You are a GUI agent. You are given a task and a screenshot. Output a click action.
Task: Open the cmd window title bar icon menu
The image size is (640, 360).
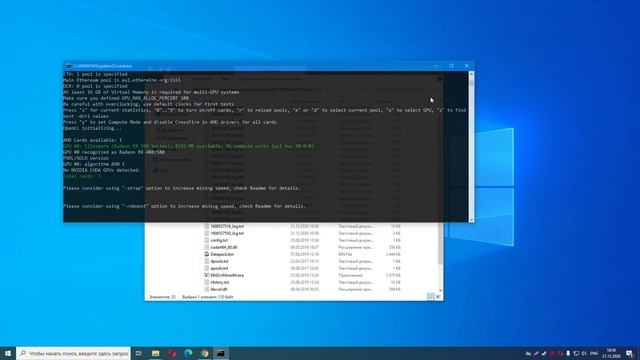tap(69, 66)
